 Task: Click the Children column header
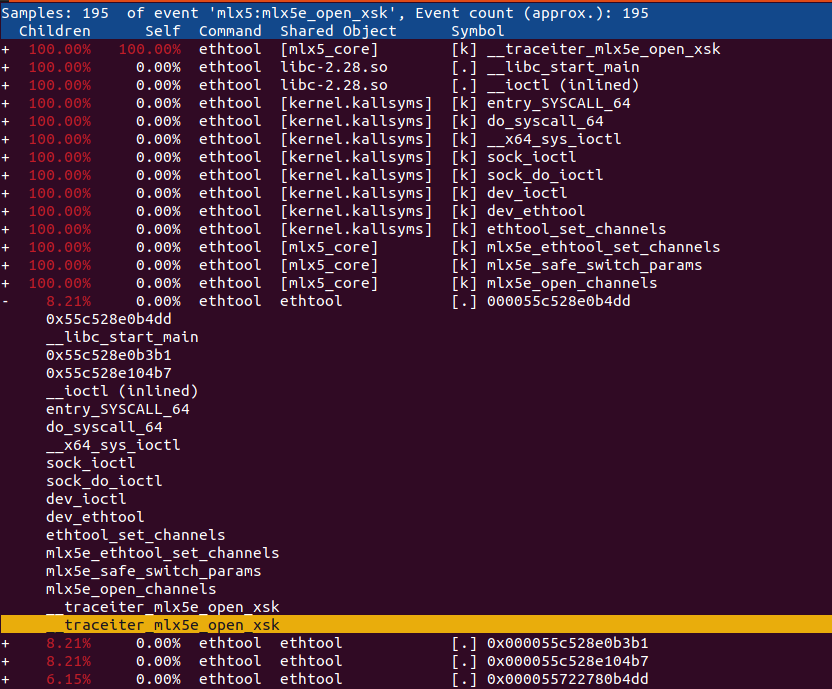pos(55,31)
